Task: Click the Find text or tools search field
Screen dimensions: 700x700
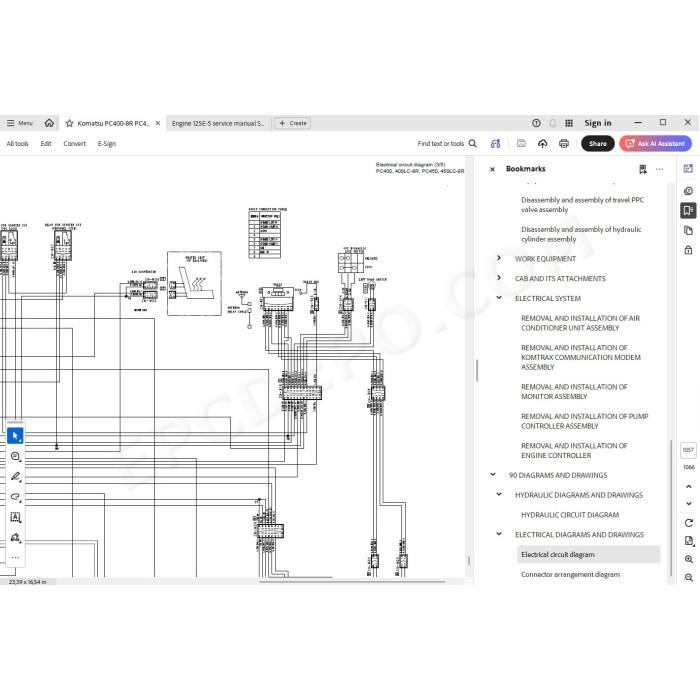Action: 447,144
